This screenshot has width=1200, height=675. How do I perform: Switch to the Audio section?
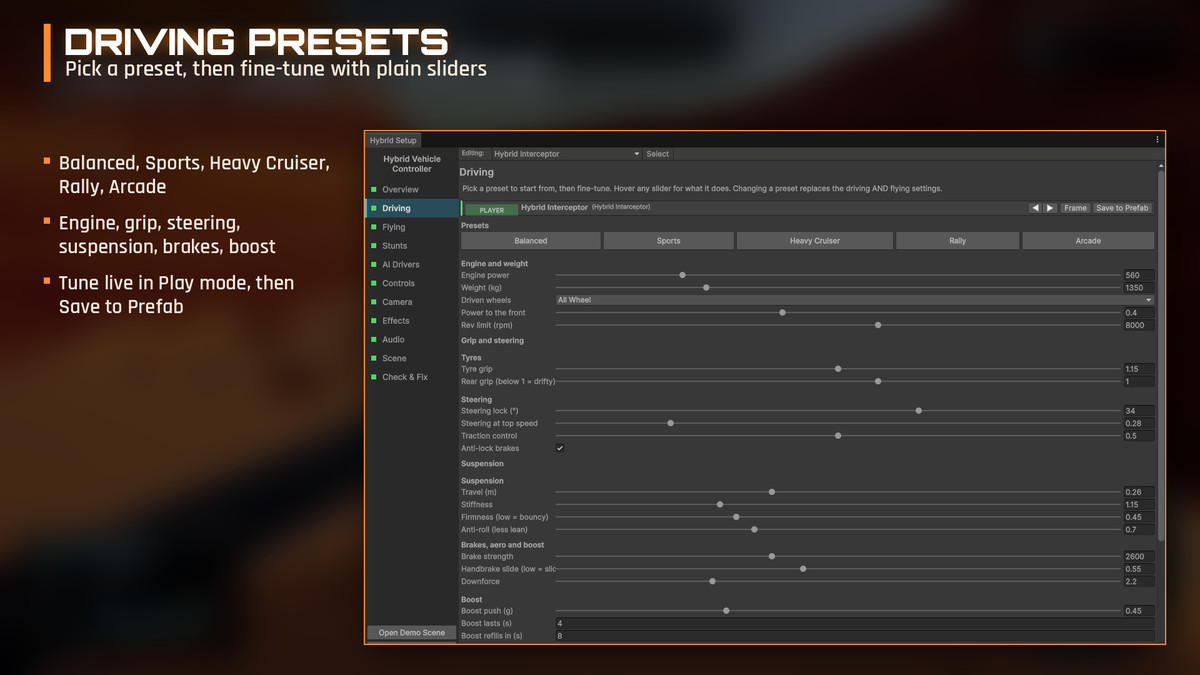(x=411, y=340)
